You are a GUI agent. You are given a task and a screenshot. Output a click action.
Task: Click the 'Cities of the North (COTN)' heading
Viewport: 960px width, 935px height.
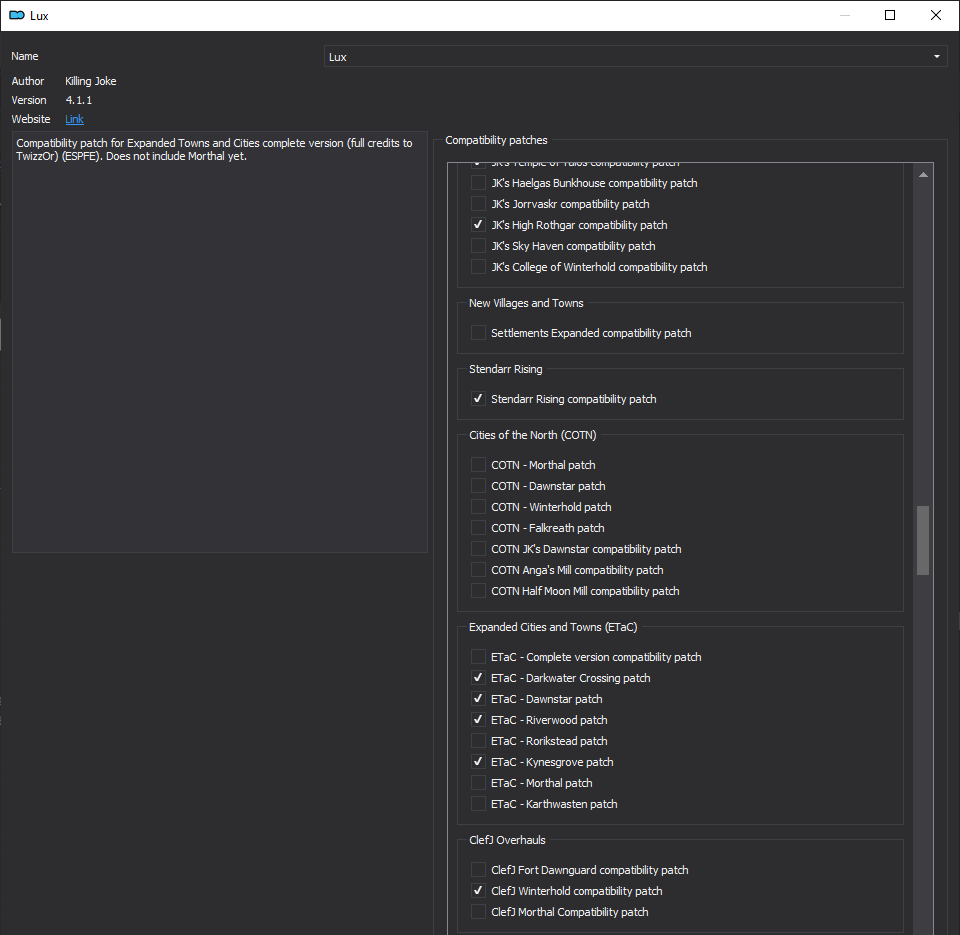tap(533, 435)
